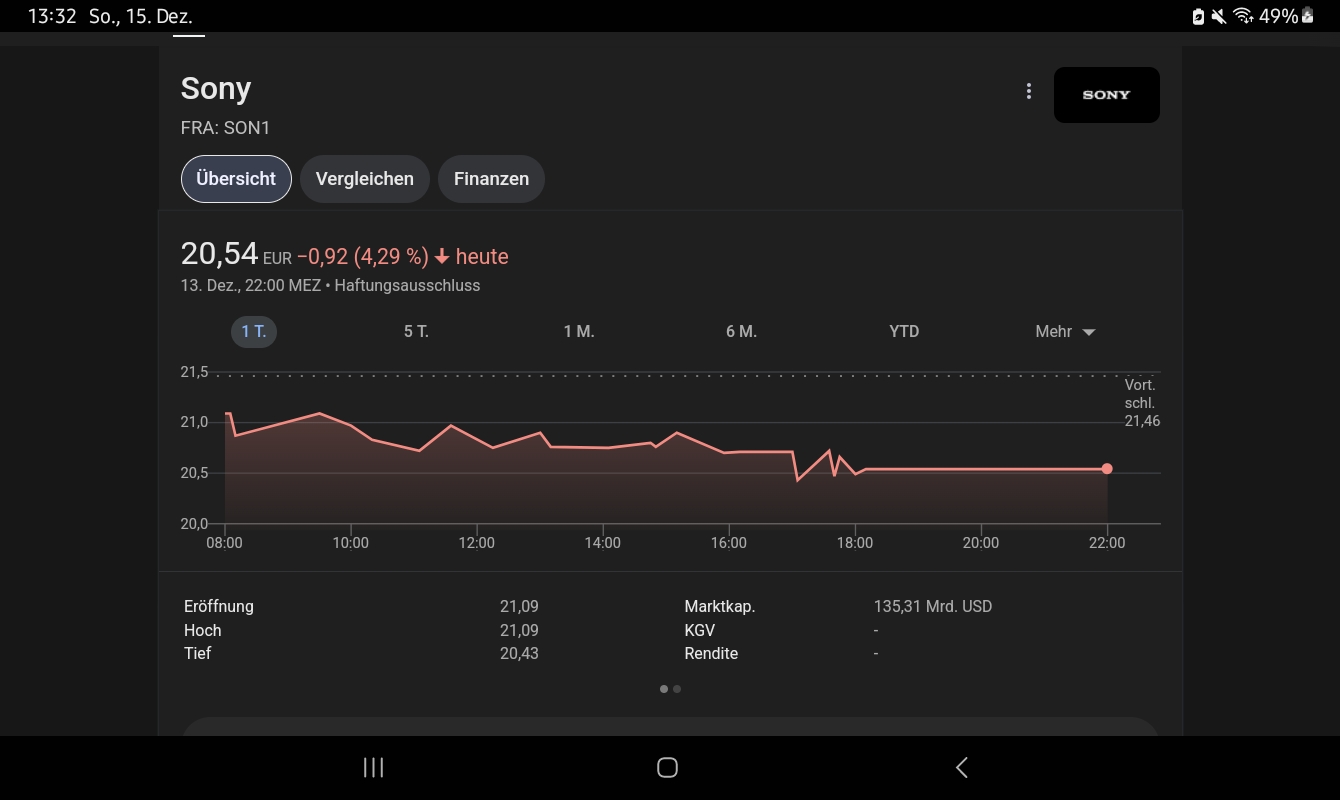This screenshot has height=800, width=1340.
Task: Click the Marktkap. label
Action: tap(720, 606)
